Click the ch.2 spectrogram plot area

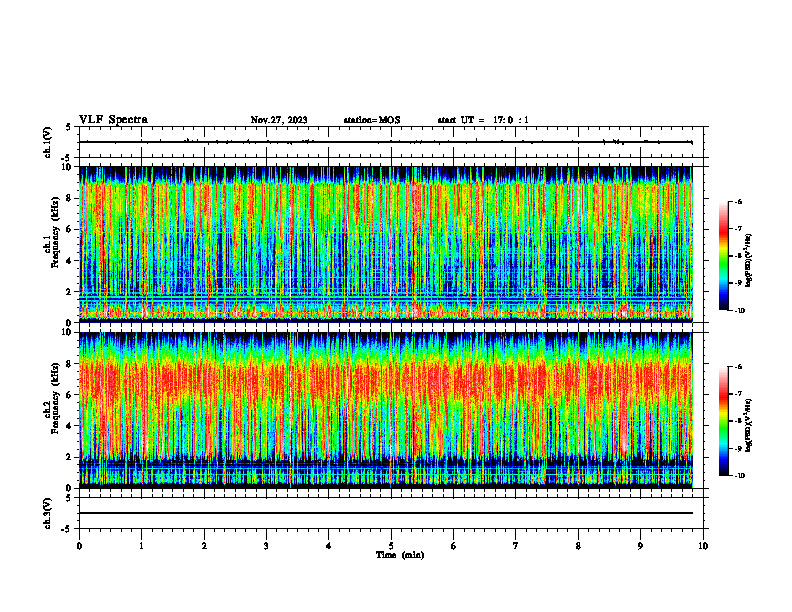(386, 410)
